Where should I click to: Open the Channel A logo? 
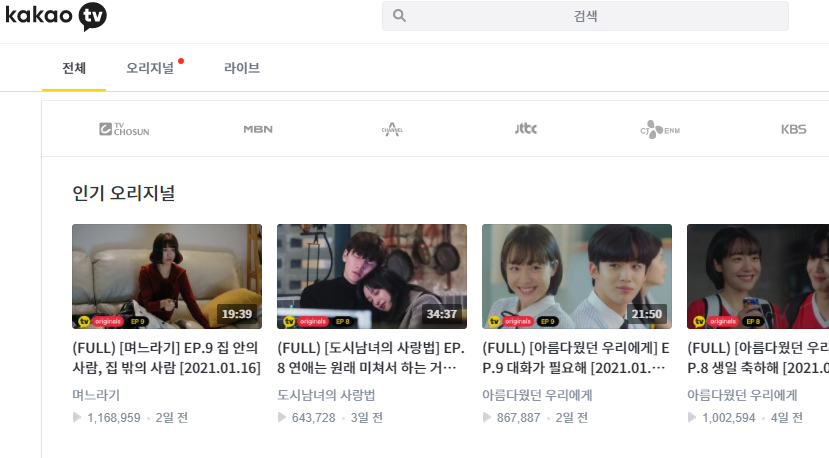[392, 129]
